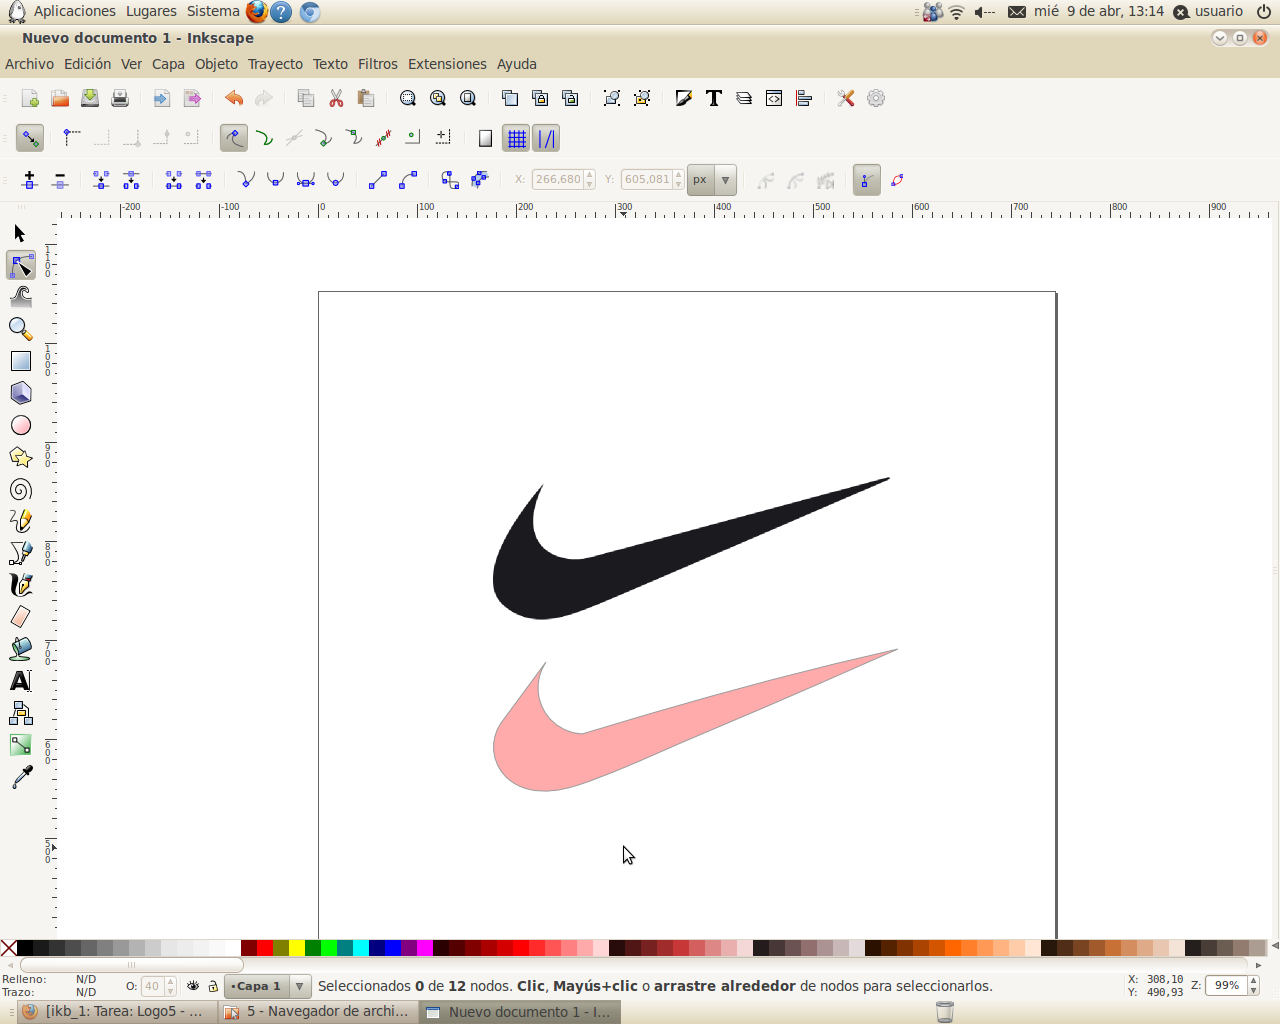Viewport: 1280px width, 1024px height.
Task: Open the Filtros menu
Action: click(377, 64)
